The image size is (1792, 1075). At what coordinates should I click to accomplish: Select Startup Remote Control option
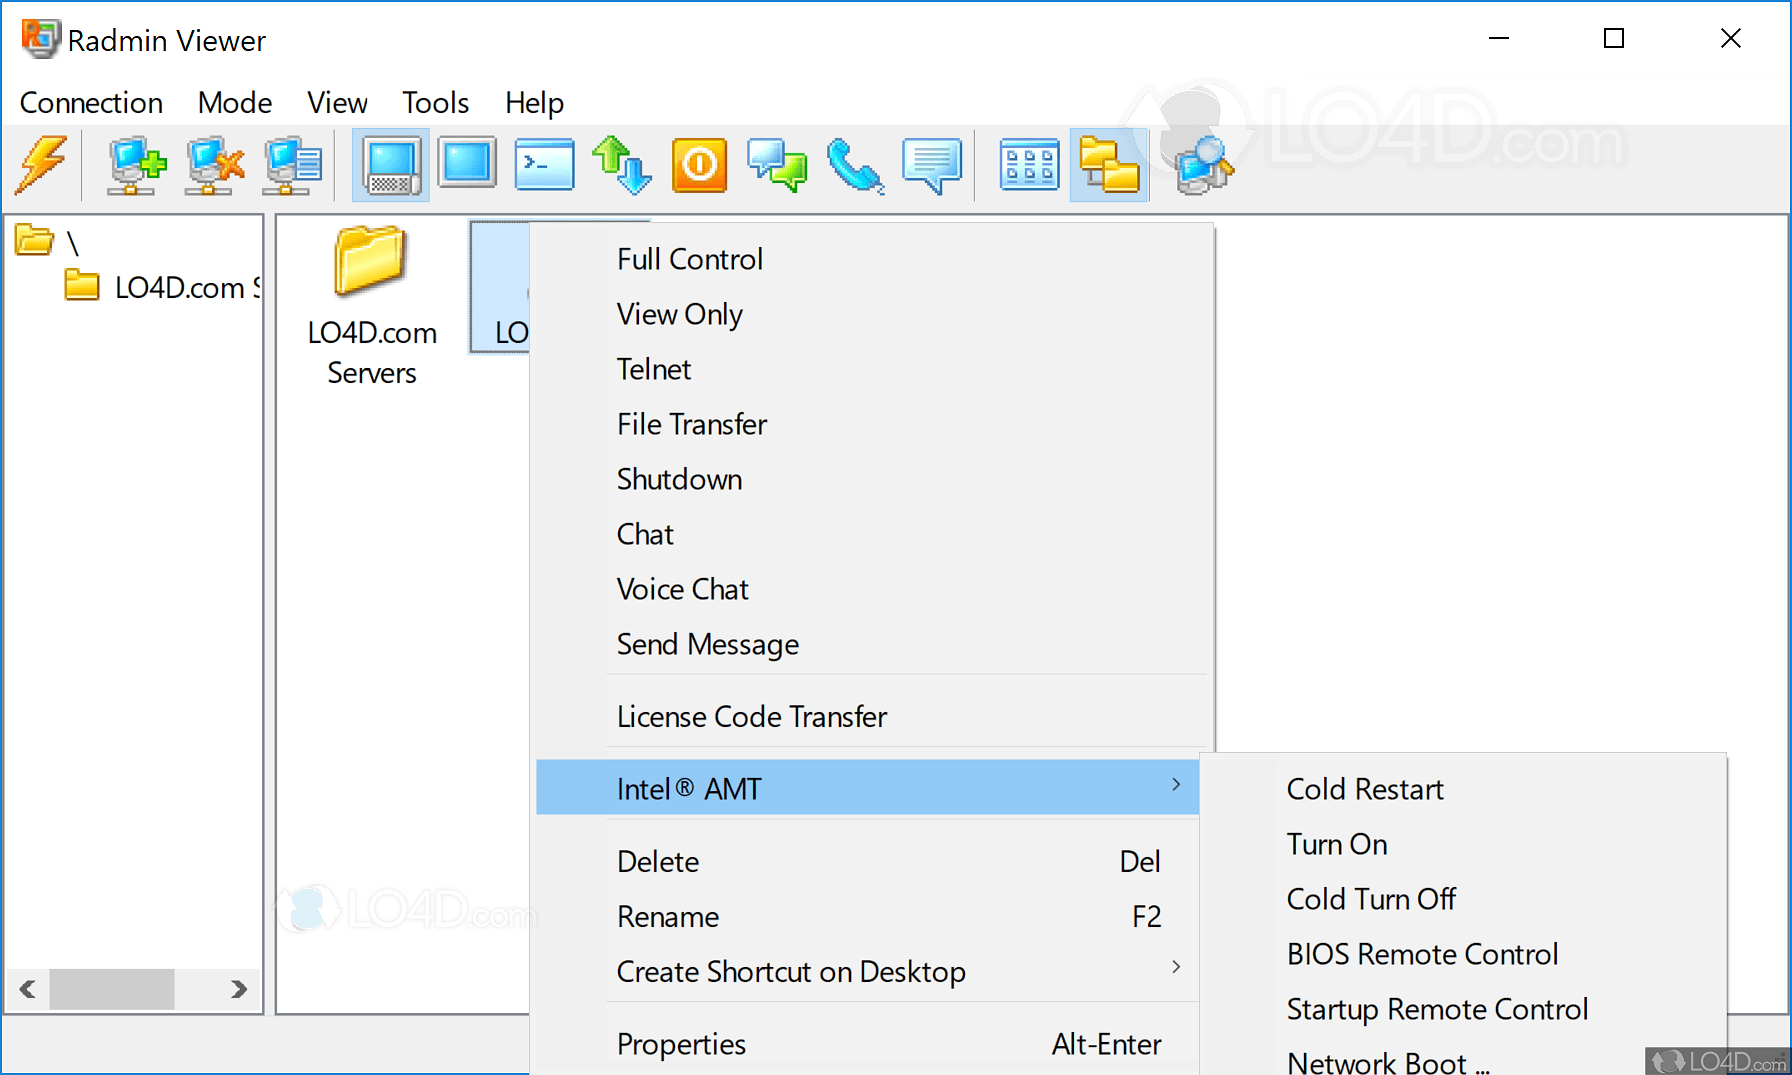pos(1464,1010)
